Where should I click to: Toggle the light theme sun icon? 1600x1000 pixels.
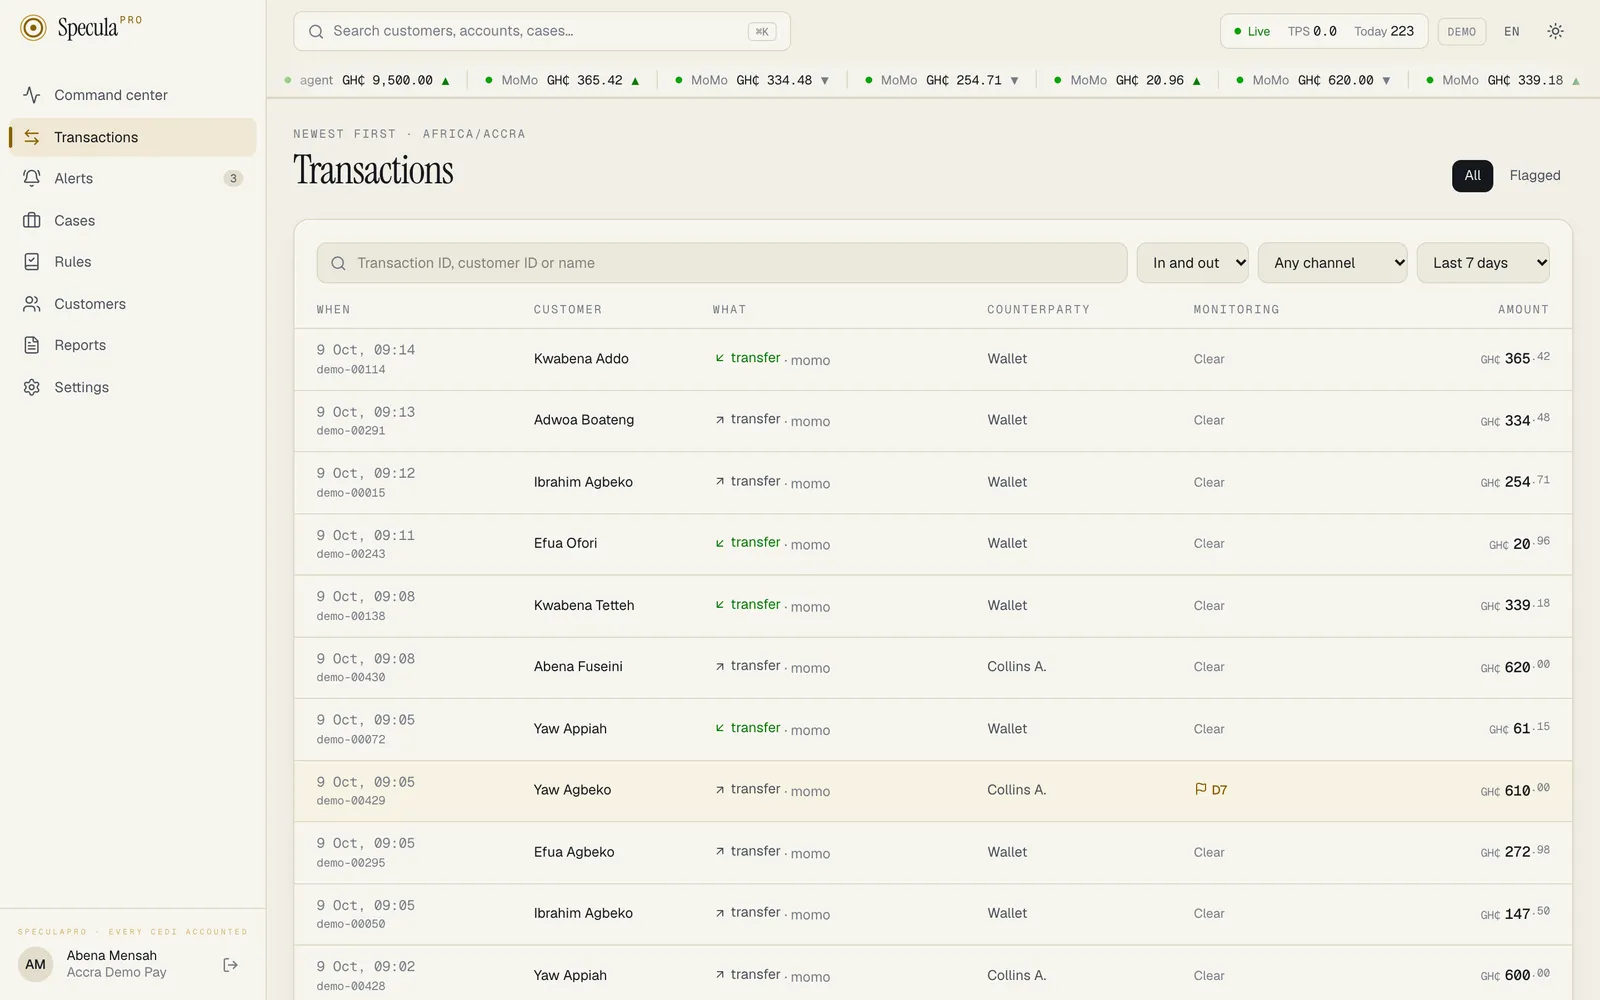tap(1555, 31)
